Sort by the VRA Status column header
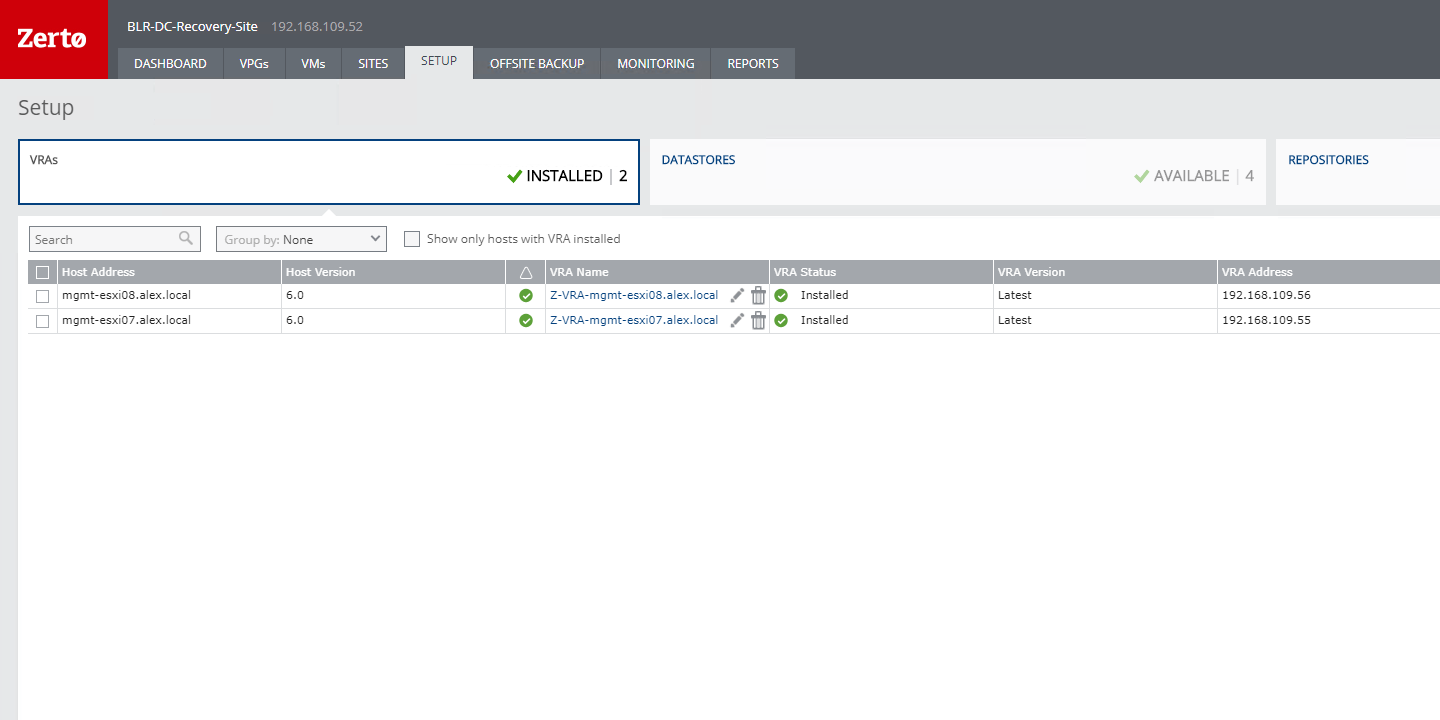The height and width of the screenshot is (720, 1440). pos(805,272)
